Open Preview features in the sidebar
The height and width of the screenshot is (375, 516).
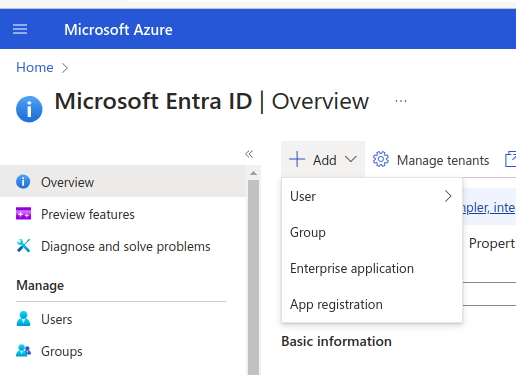pyautogui.click(x=123, y=214)
